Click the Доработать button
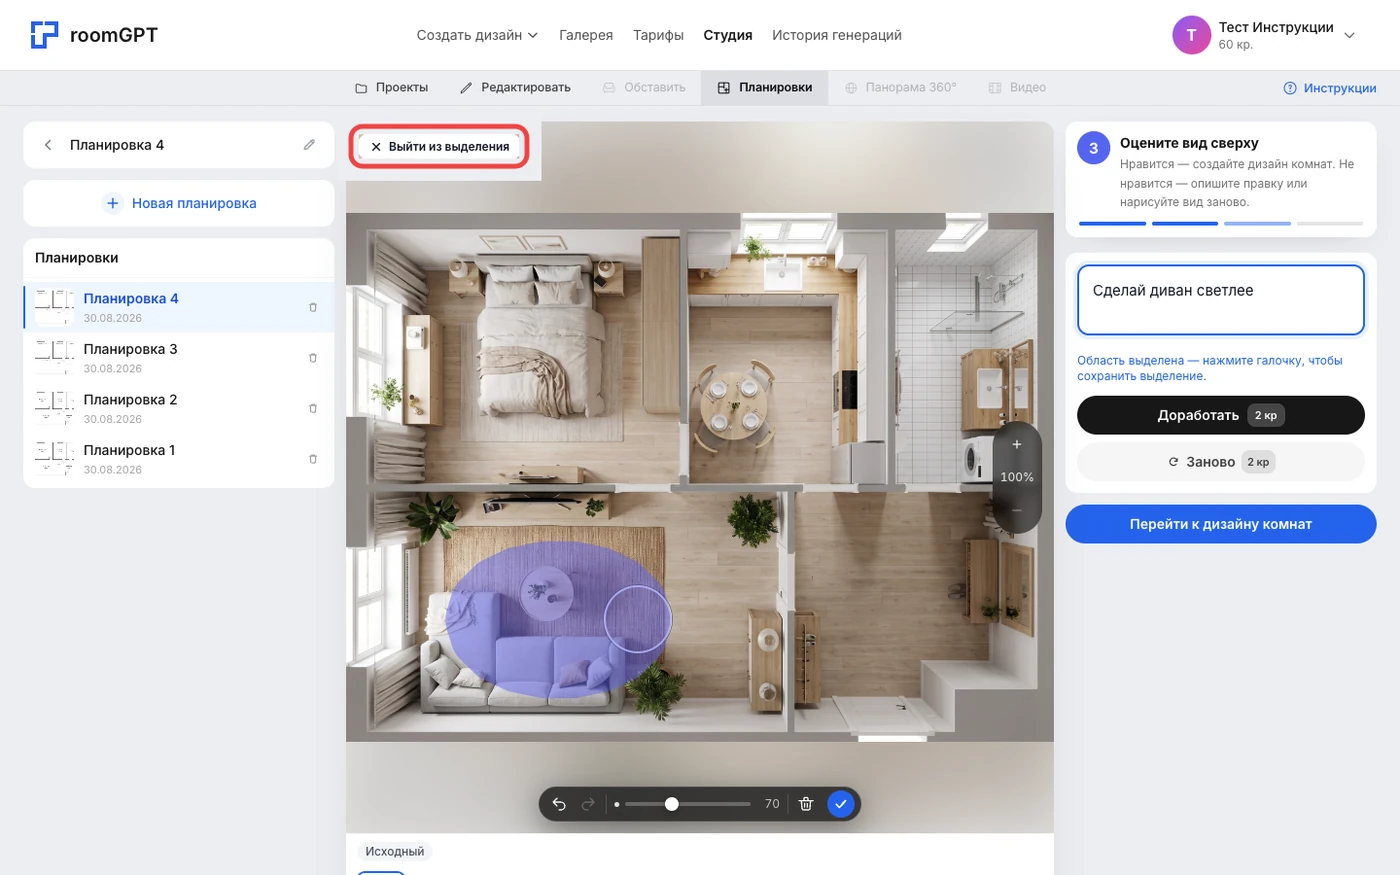This screenshot has width=1400, height=875. point(1221,415)
